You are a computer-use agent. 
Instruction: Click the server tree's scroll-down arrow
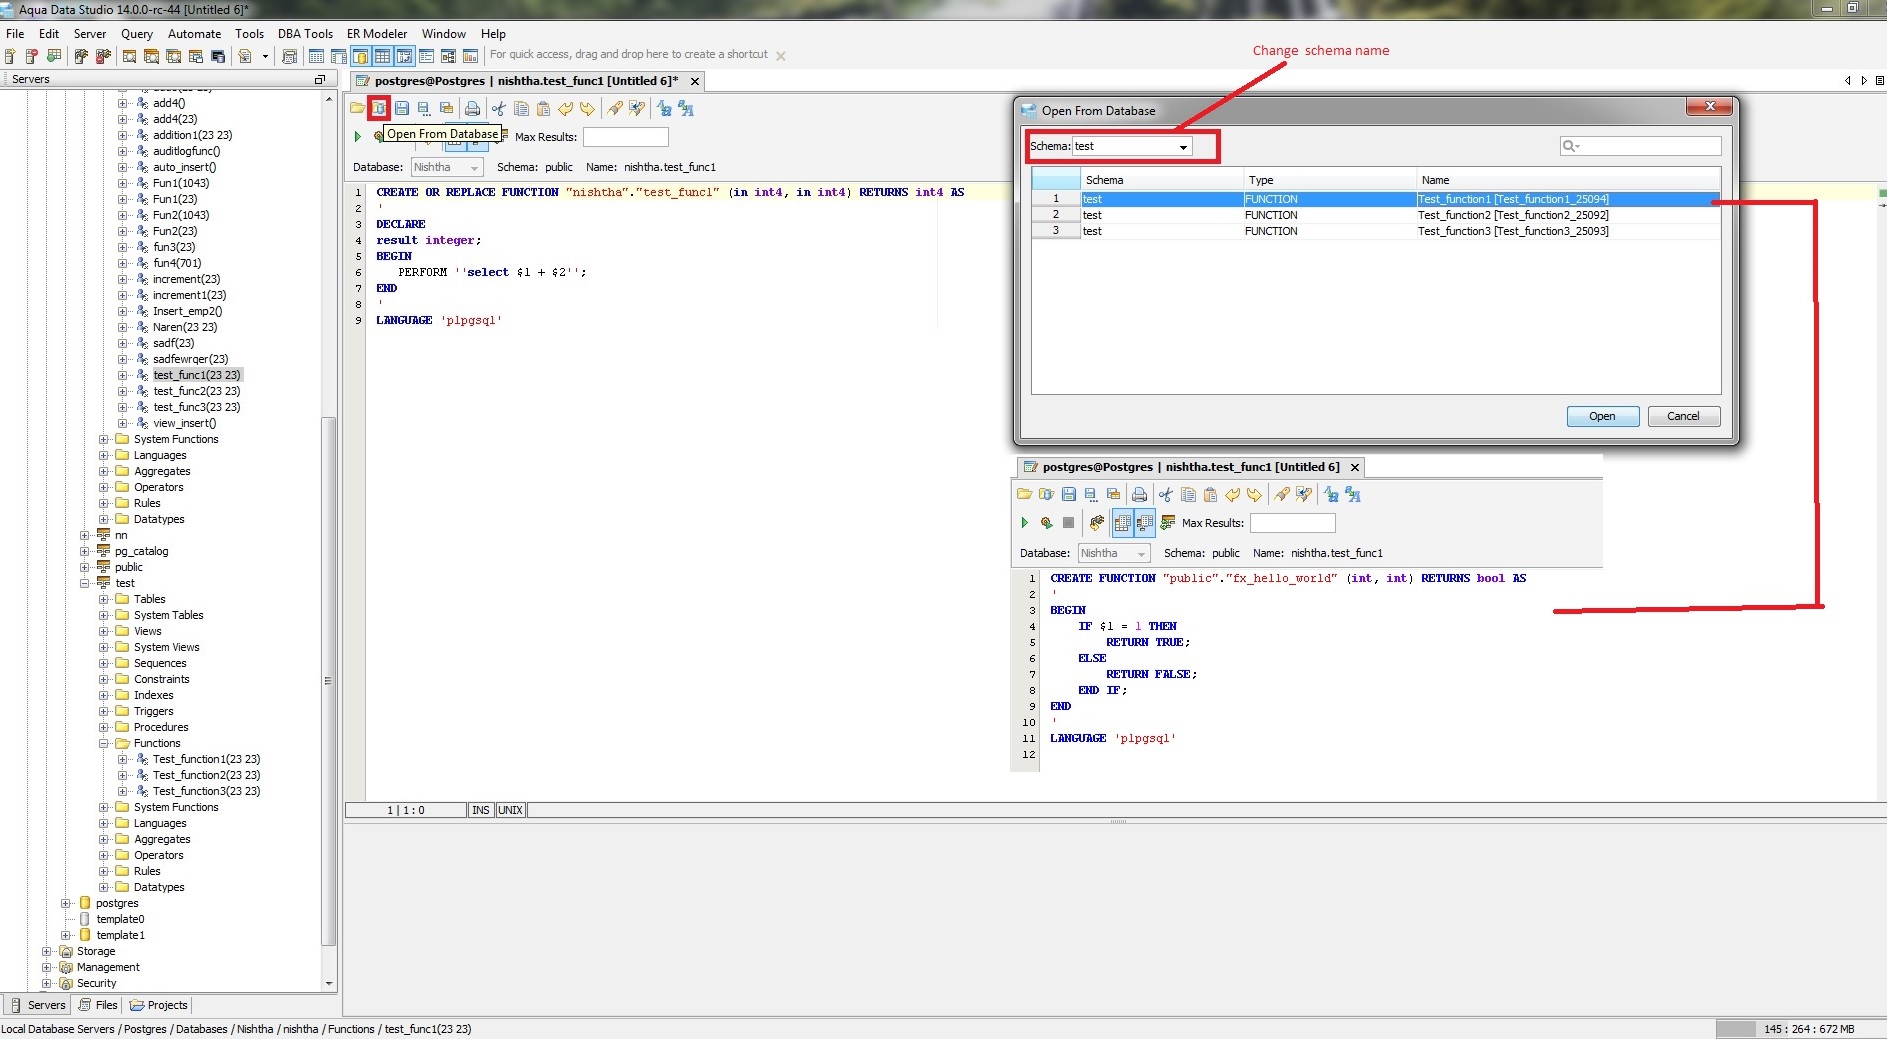[329, 984]
